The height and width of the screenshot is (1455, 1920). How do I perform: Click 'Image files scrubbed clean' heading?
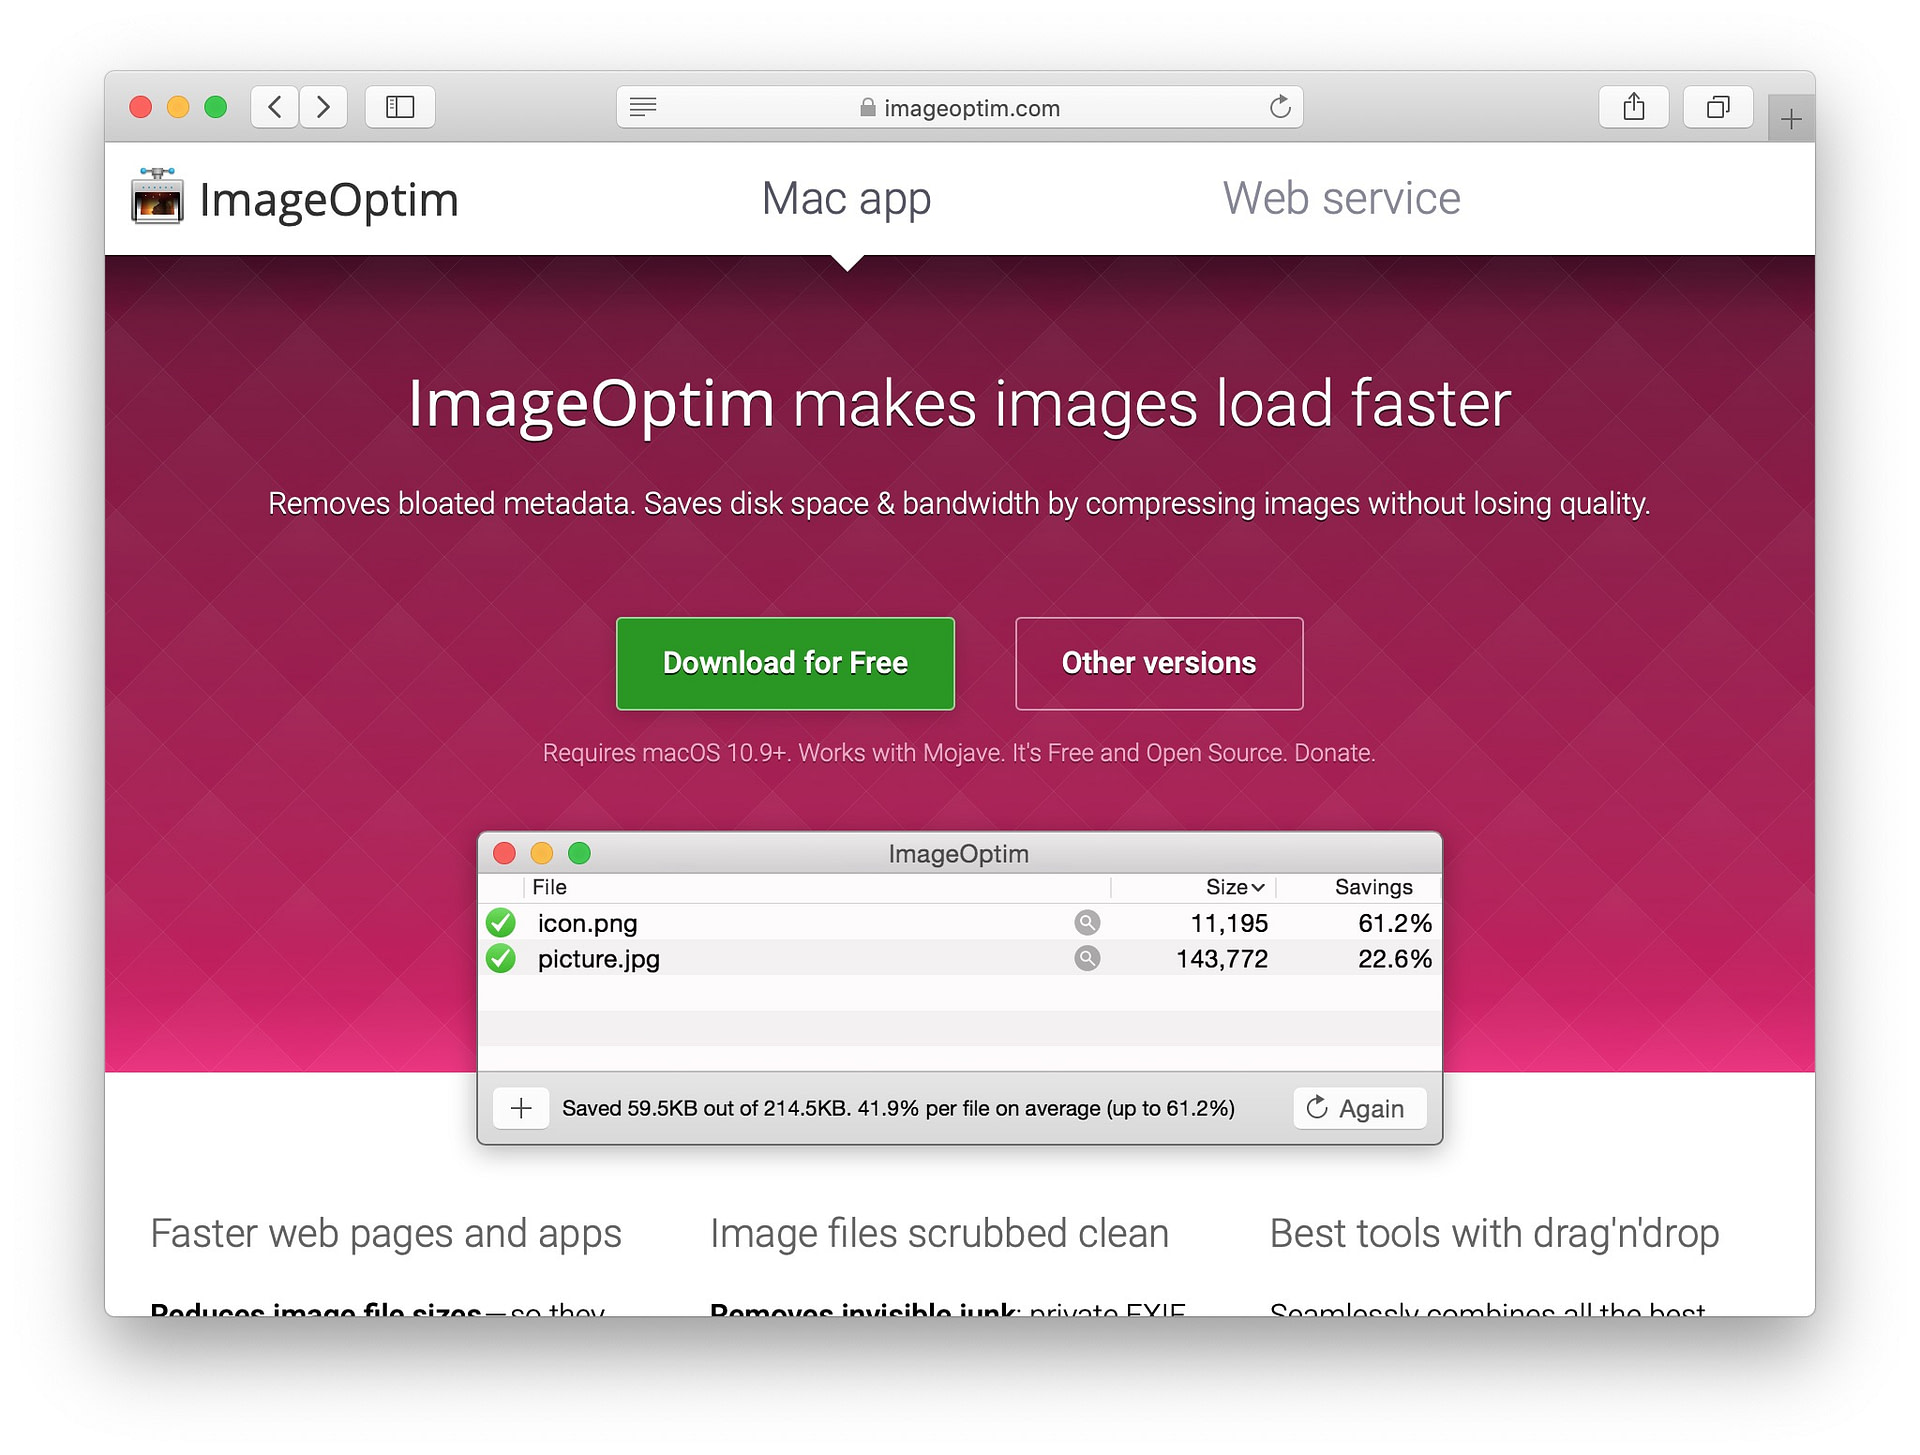pyautogui.click(x=939, y=1234)
